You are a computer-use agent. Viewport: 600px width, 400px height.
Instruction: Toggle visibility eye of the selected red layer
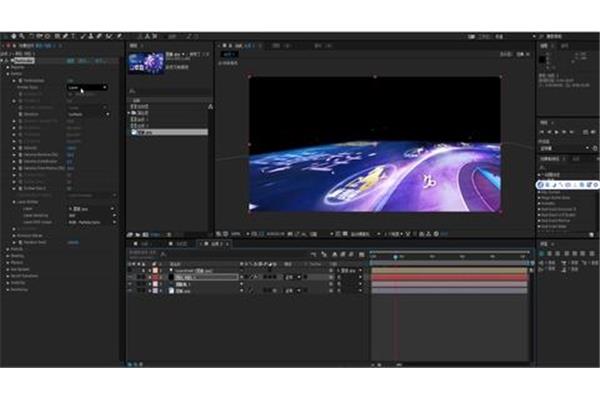point(130,277)
